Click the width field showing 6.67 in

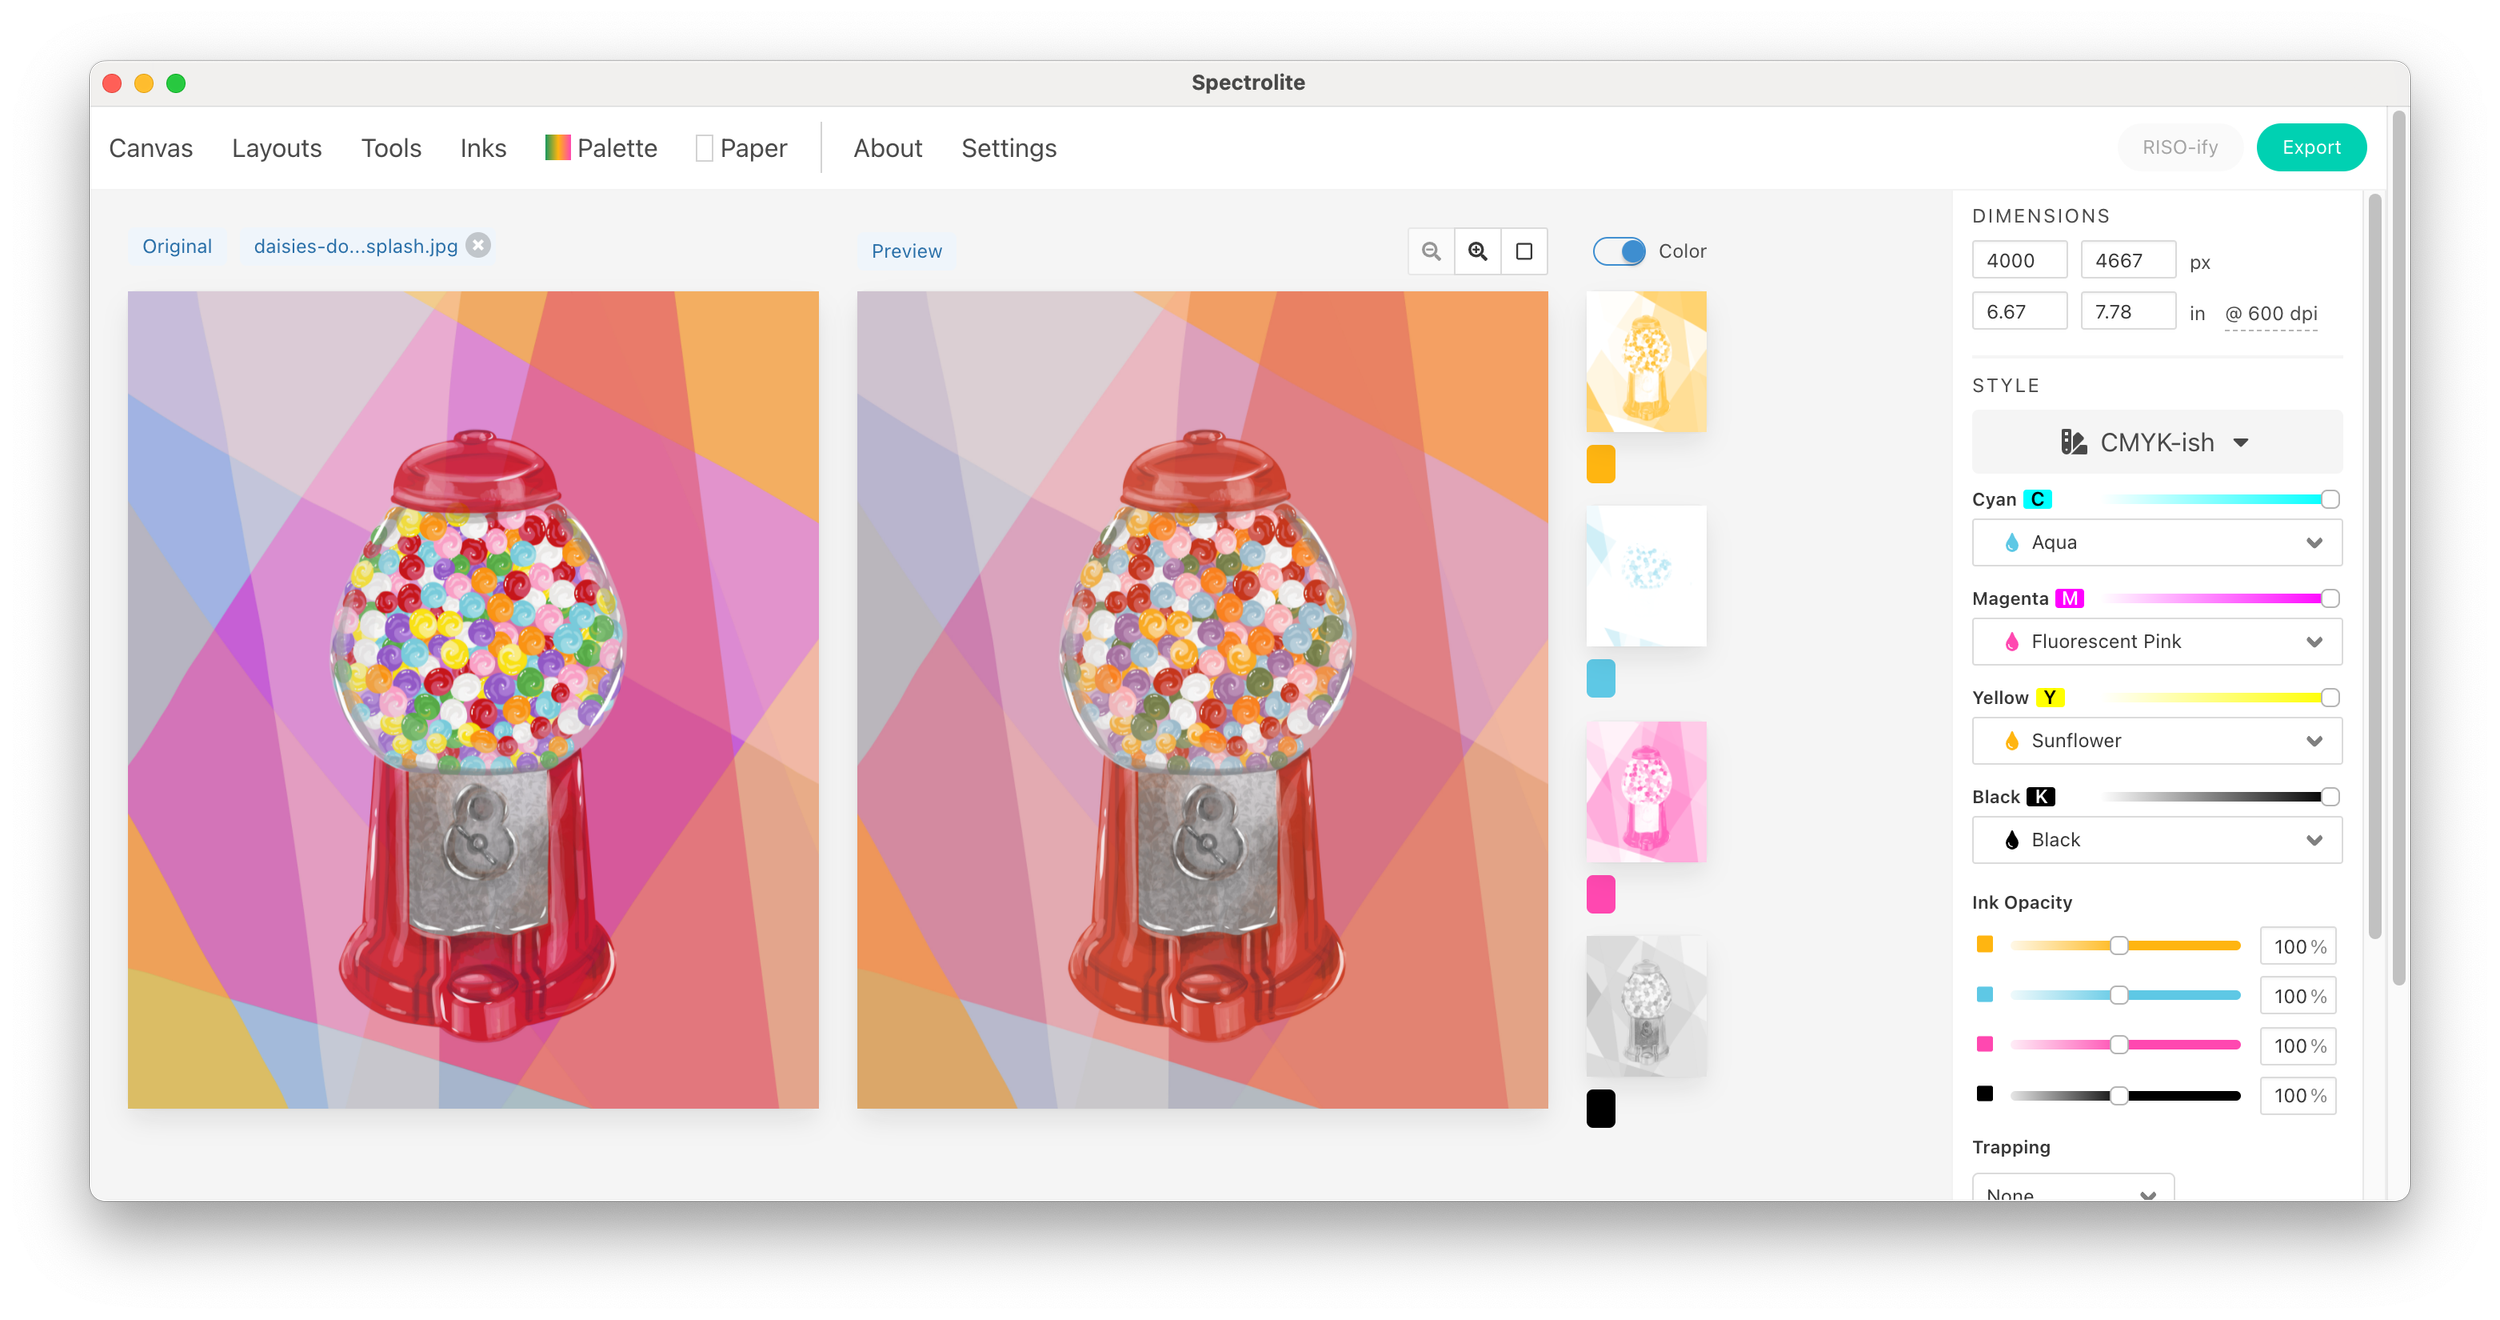[x=2019, y=312]
